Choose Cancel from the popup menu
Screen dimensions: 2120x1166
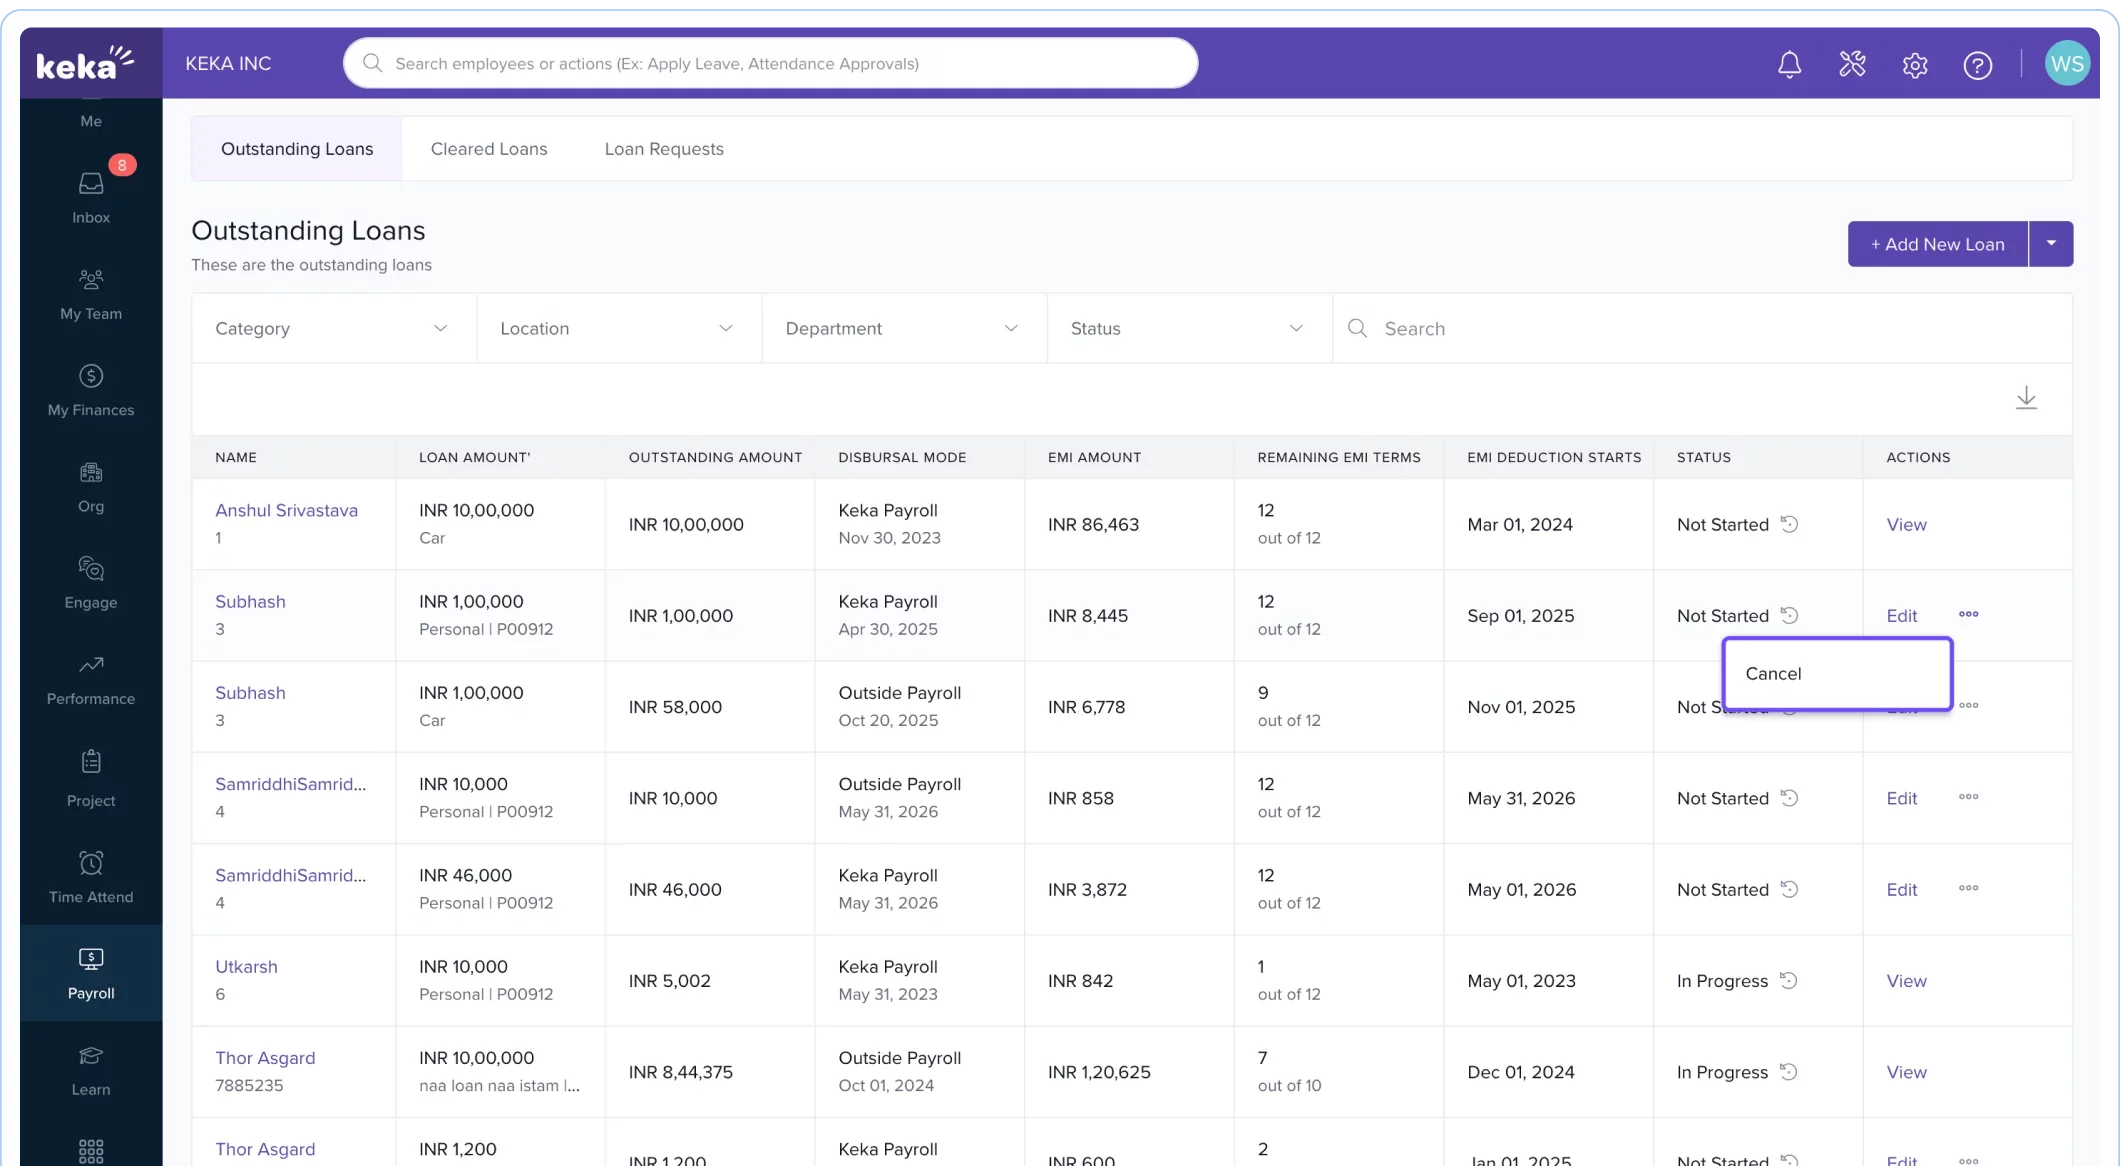1837,674
